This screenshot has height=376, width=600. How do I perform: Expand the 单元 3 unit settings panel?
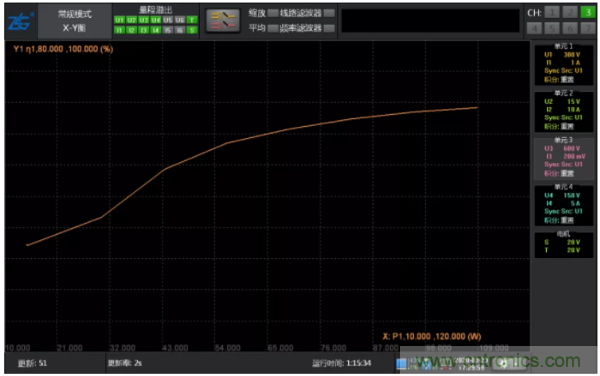point(564,158)
